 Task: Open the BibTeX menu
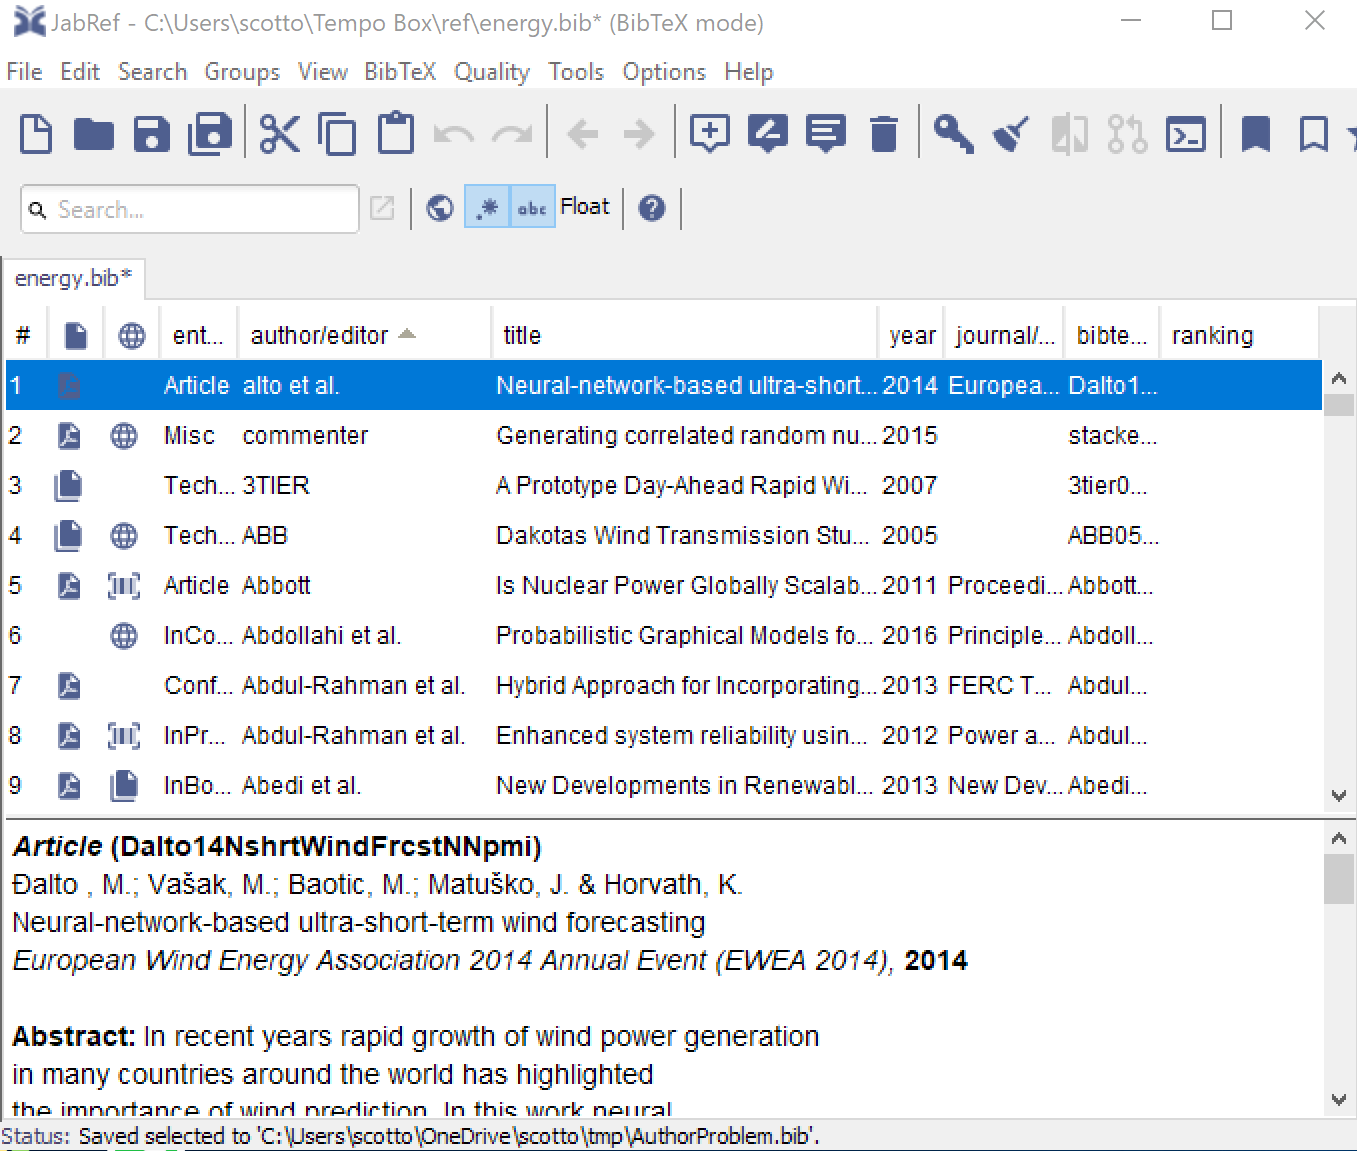pyautogui.click(x=400, y=72)
